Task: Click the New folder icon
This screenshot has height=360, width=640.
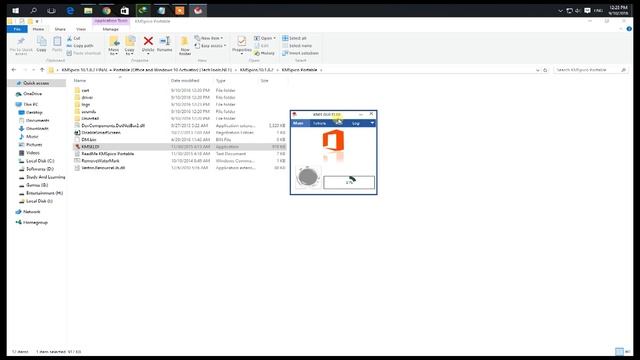Action: (184, 42)
